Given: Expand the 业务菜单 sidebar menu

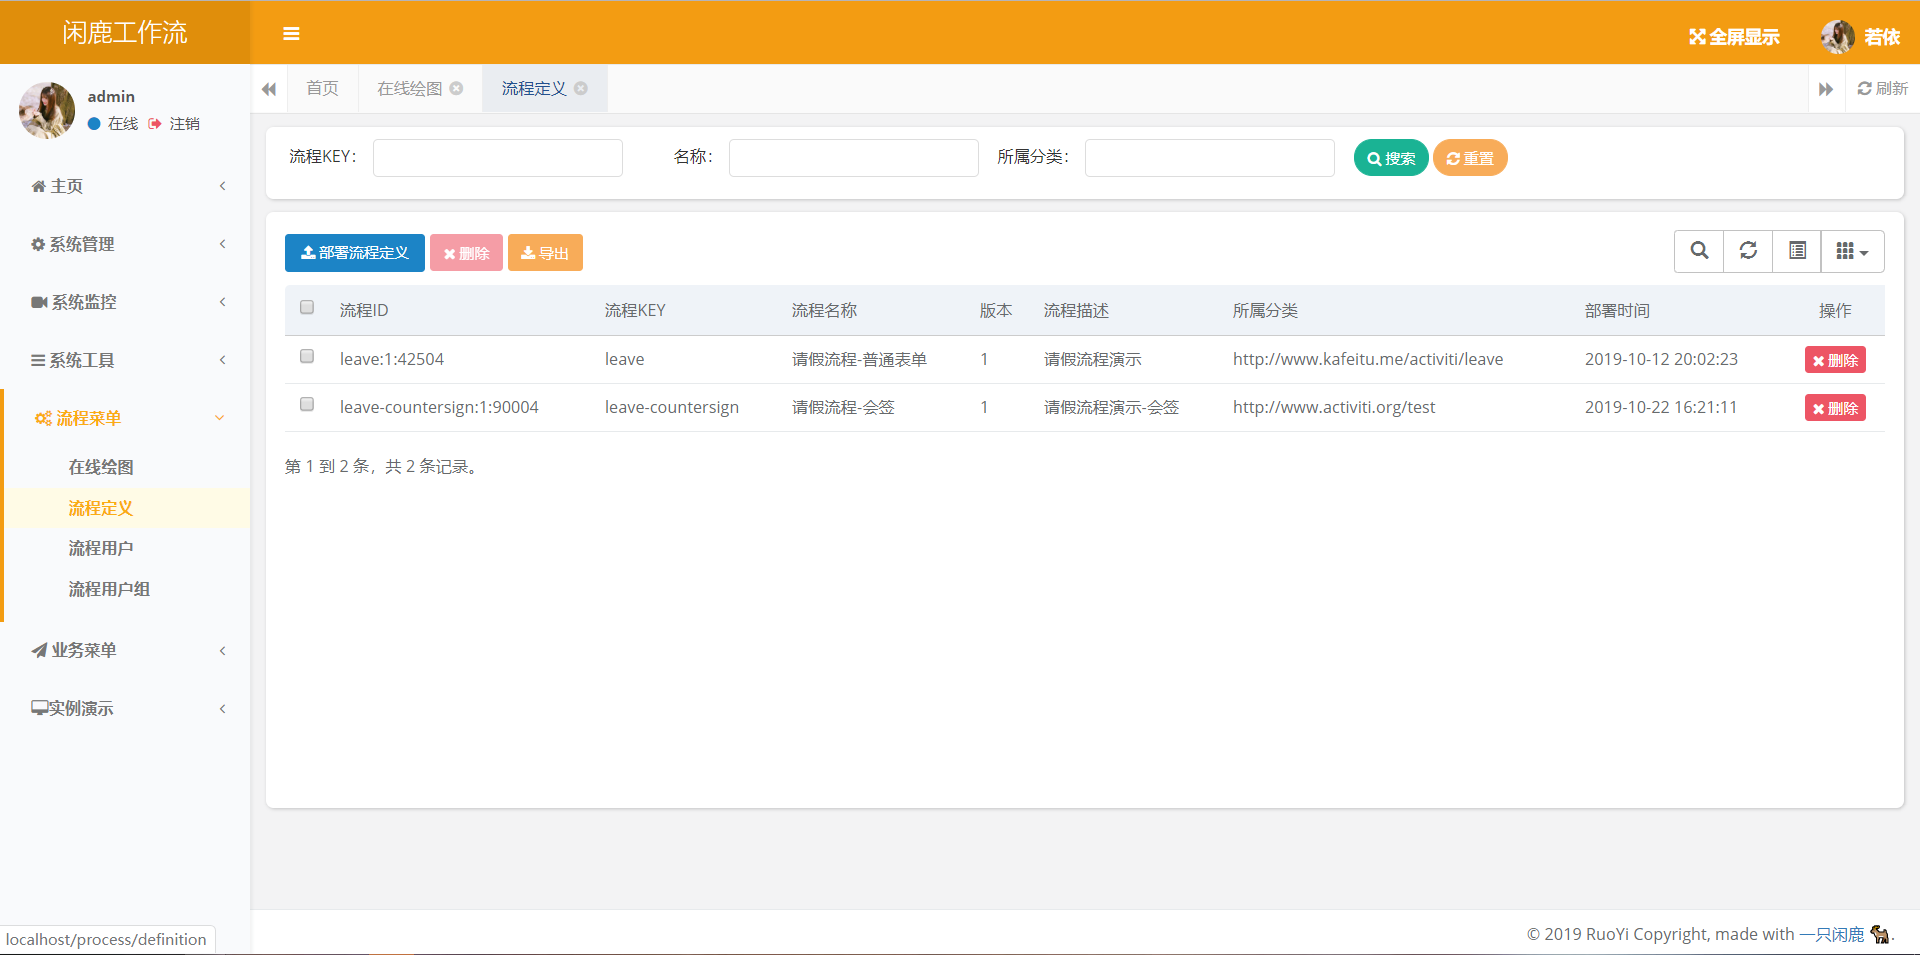Looking at the screenshot, I should tap(125, 650).
